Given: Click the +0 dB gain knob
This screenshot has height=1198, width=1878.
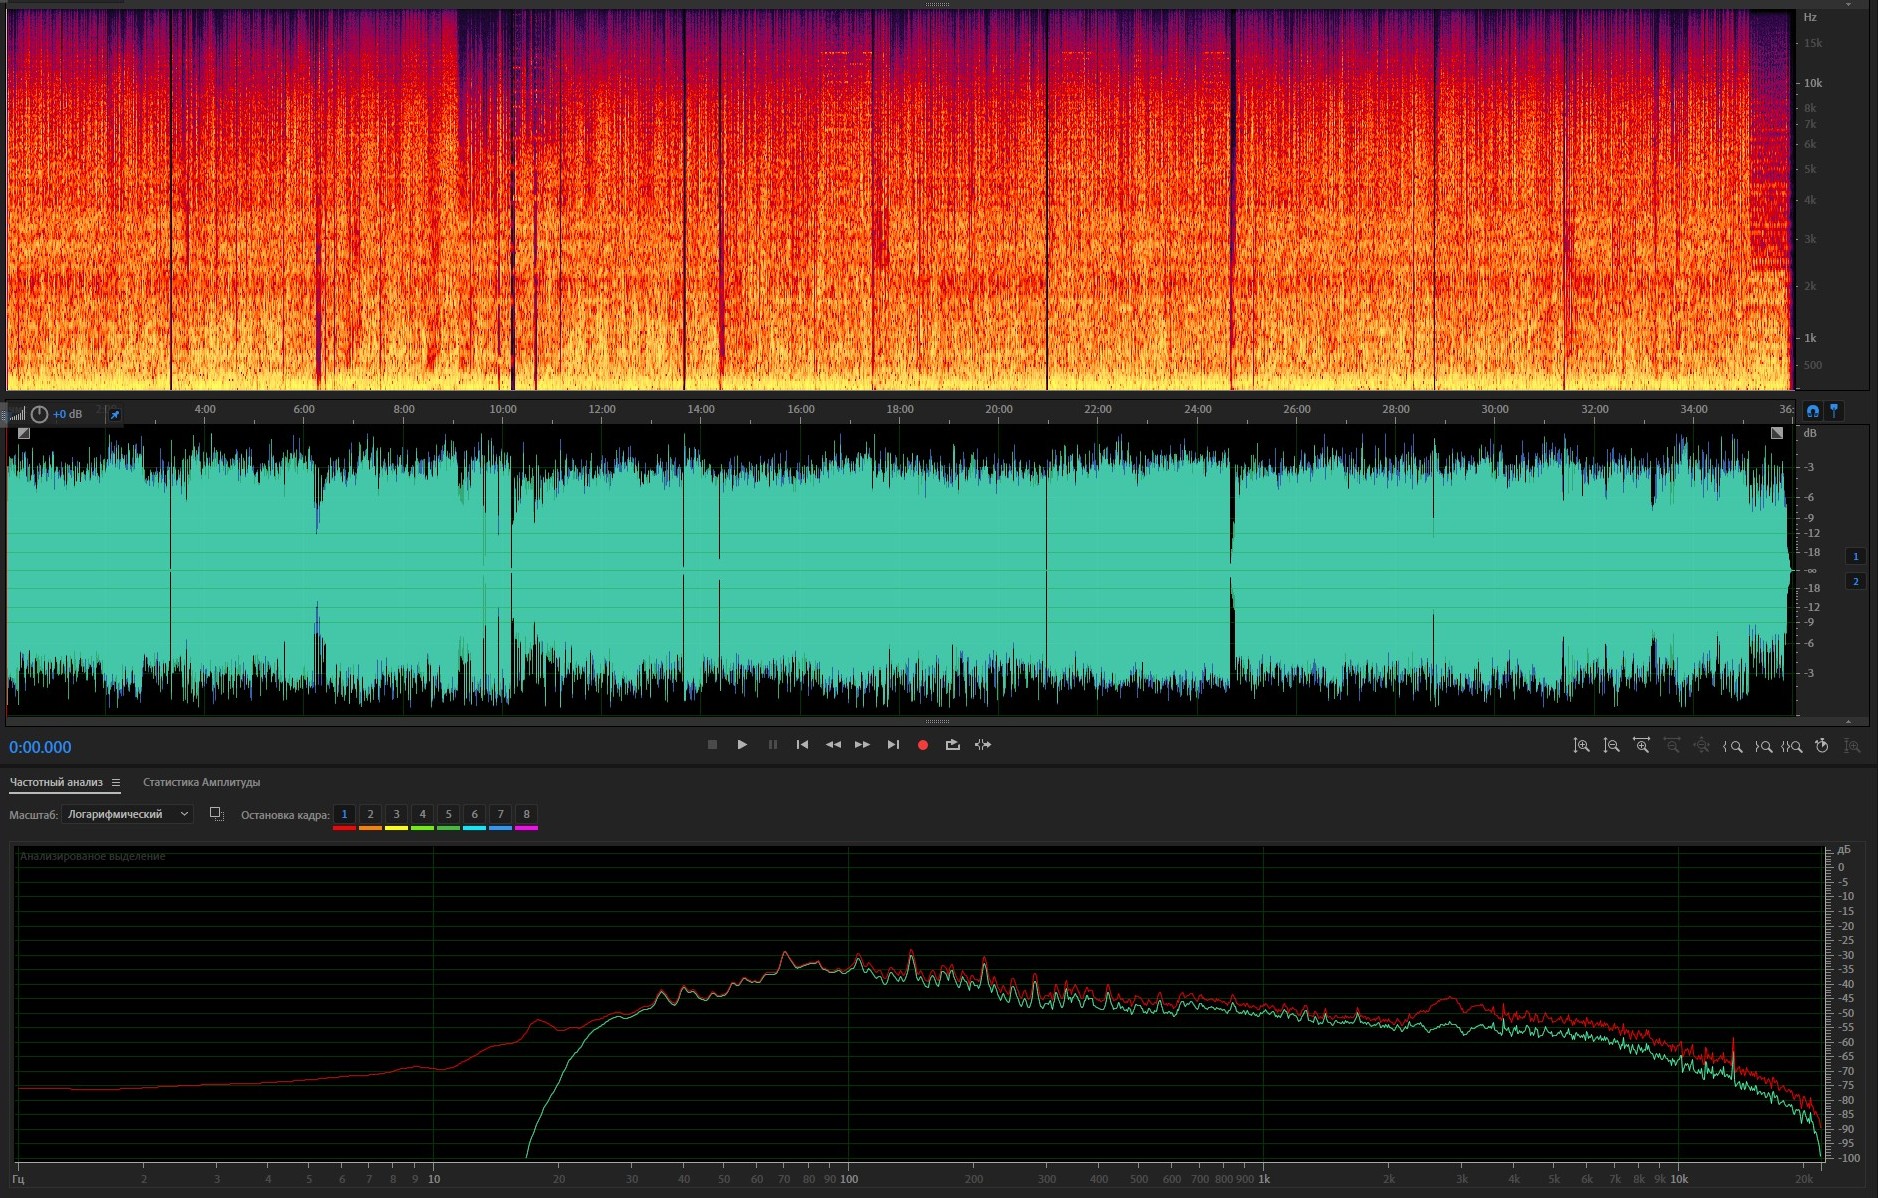Looking at the screenshot, I should 40,414.
